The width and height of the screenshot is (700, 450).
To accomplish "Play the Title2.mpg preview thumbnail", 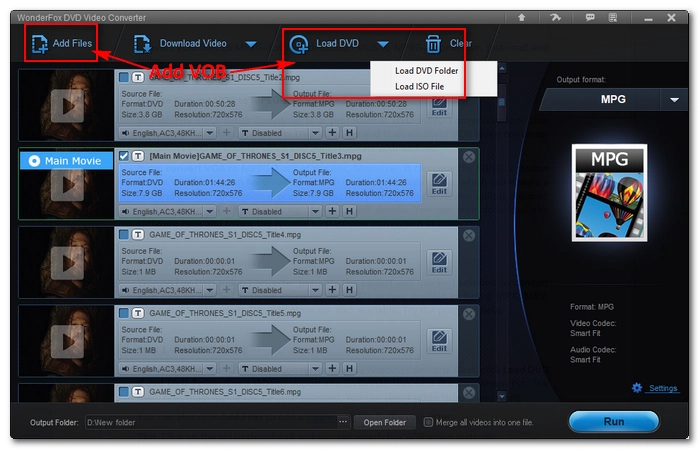I will coord(67,106).
